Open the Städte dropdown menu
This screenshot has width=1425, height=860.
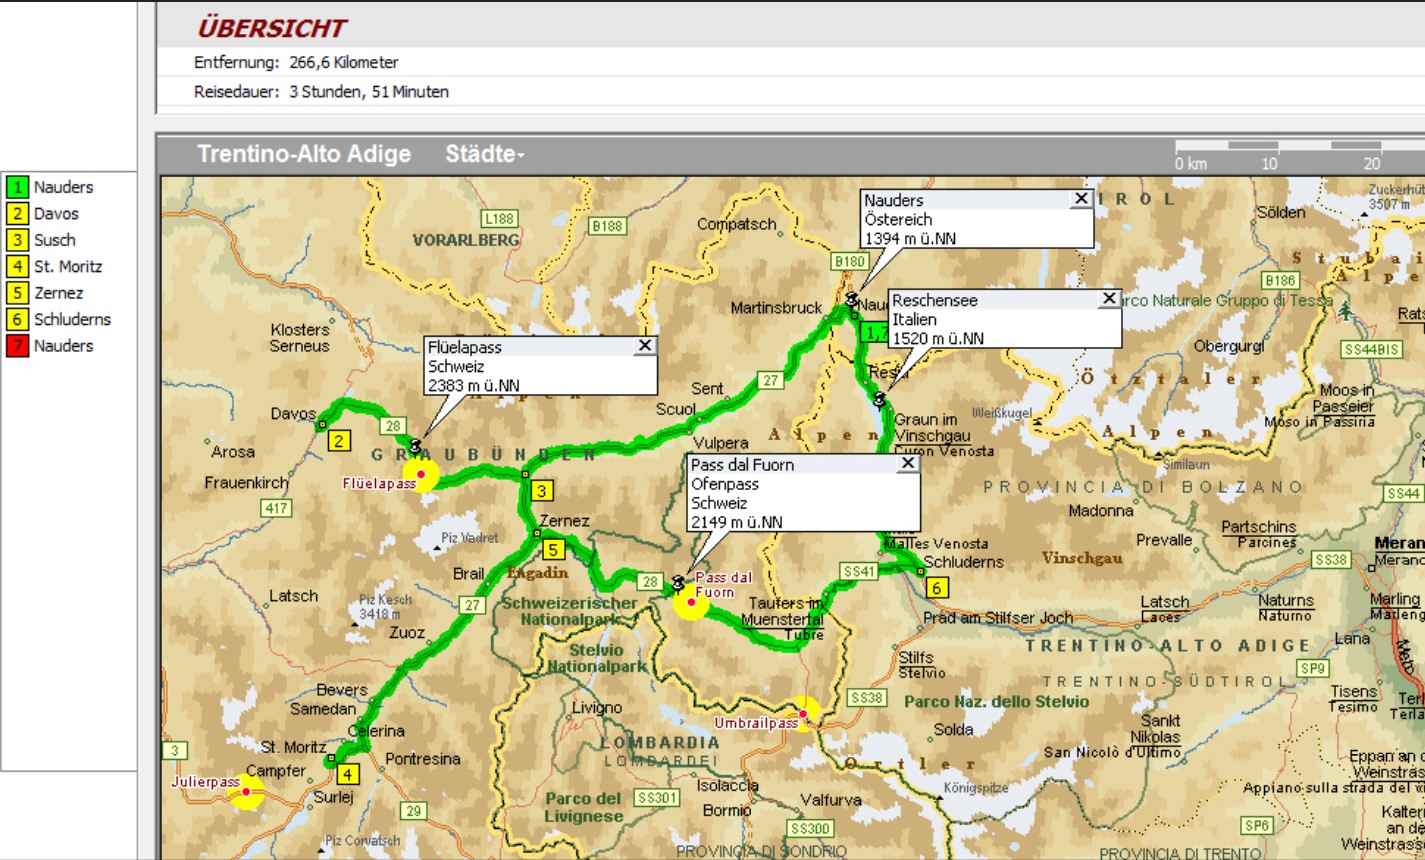coord(485,154)
